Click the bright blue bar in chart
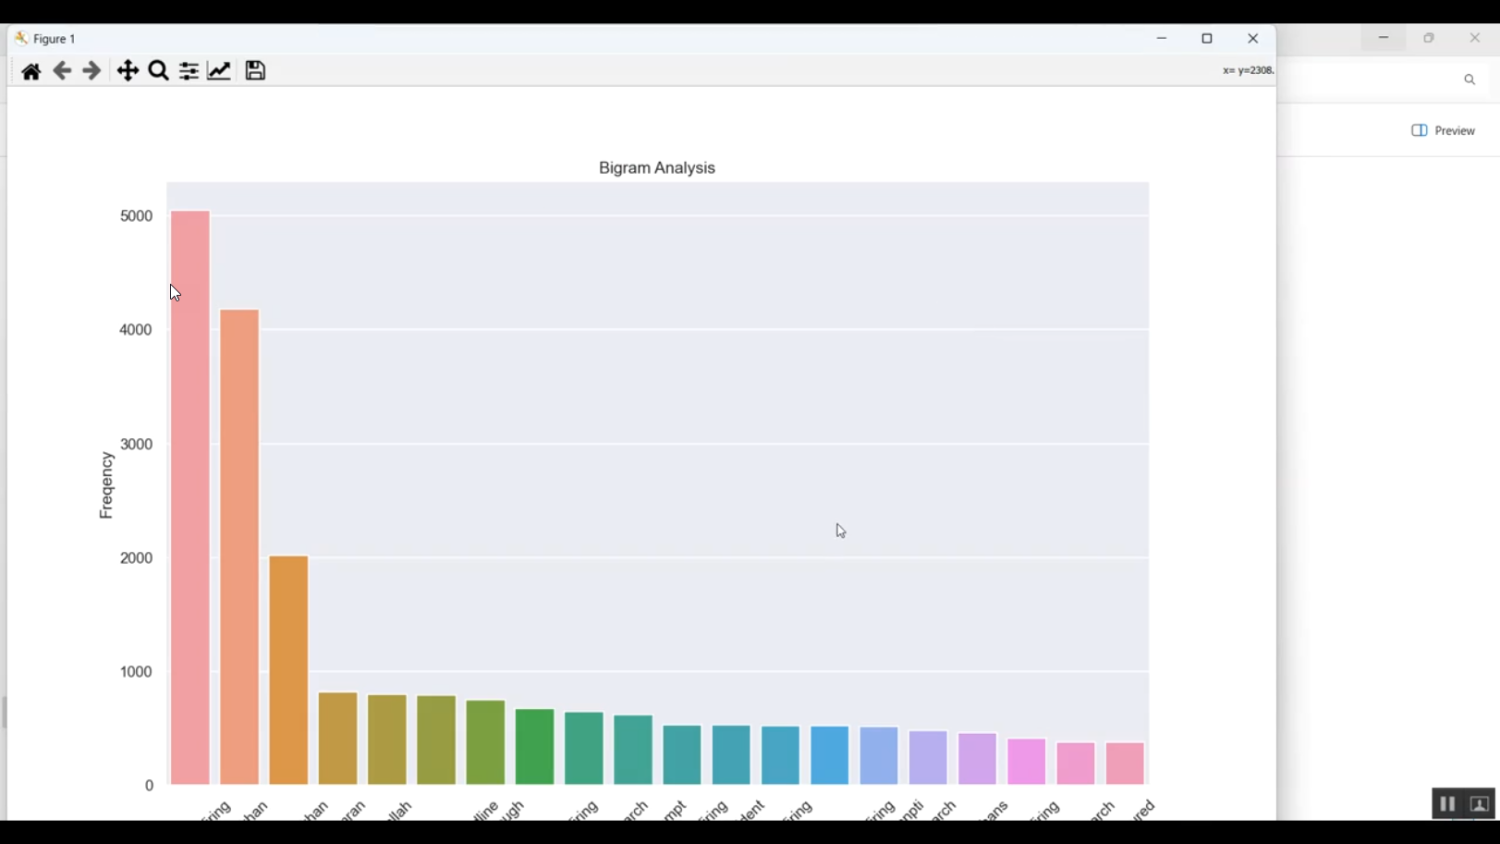The image size is (1500, 844). click(830, 755)
